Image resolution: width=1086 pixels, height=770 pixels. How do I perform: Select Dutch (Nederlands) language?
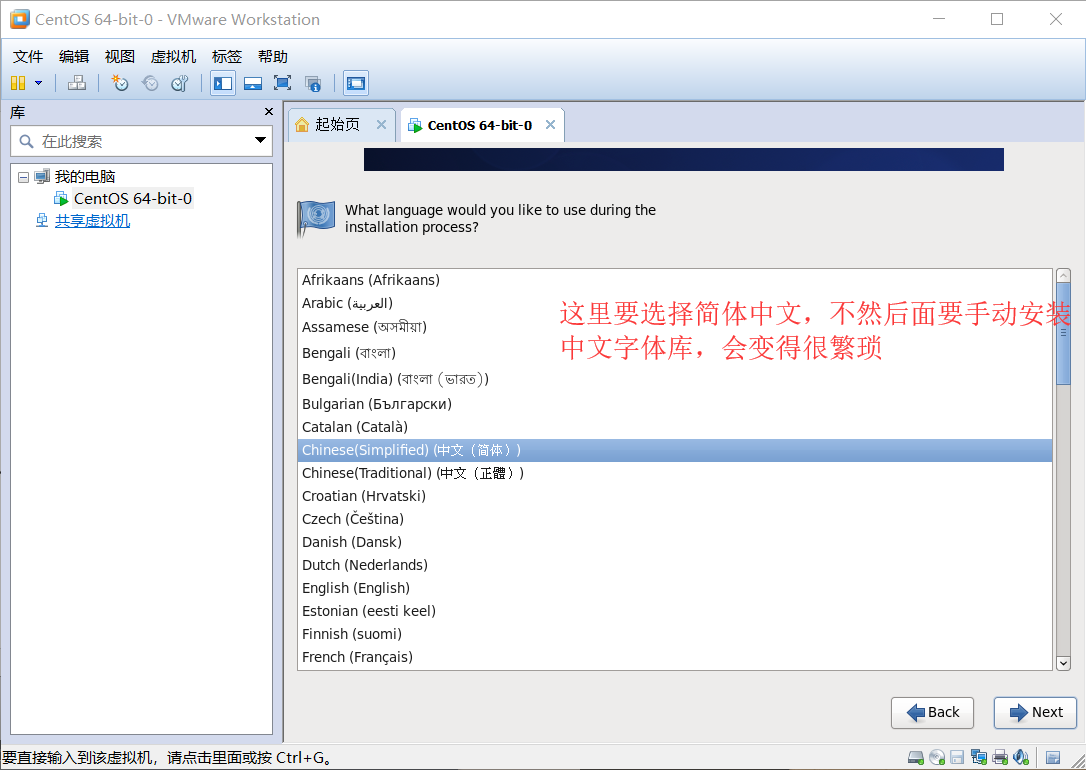pyautogui.click(x=675, y=565)
